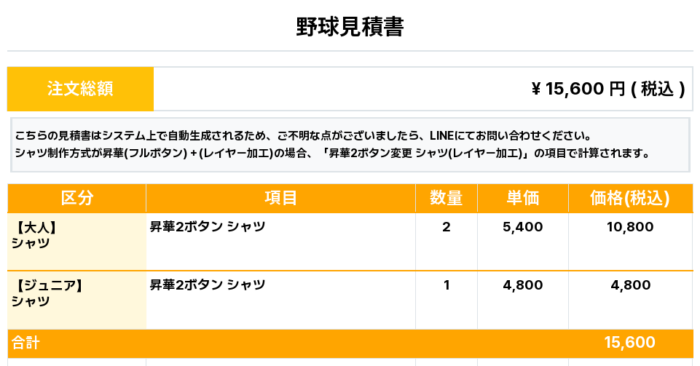Click the ¥ 15,600 円 total amount
Viewport: 700px width, 366px height.
(x=608, y=89)
